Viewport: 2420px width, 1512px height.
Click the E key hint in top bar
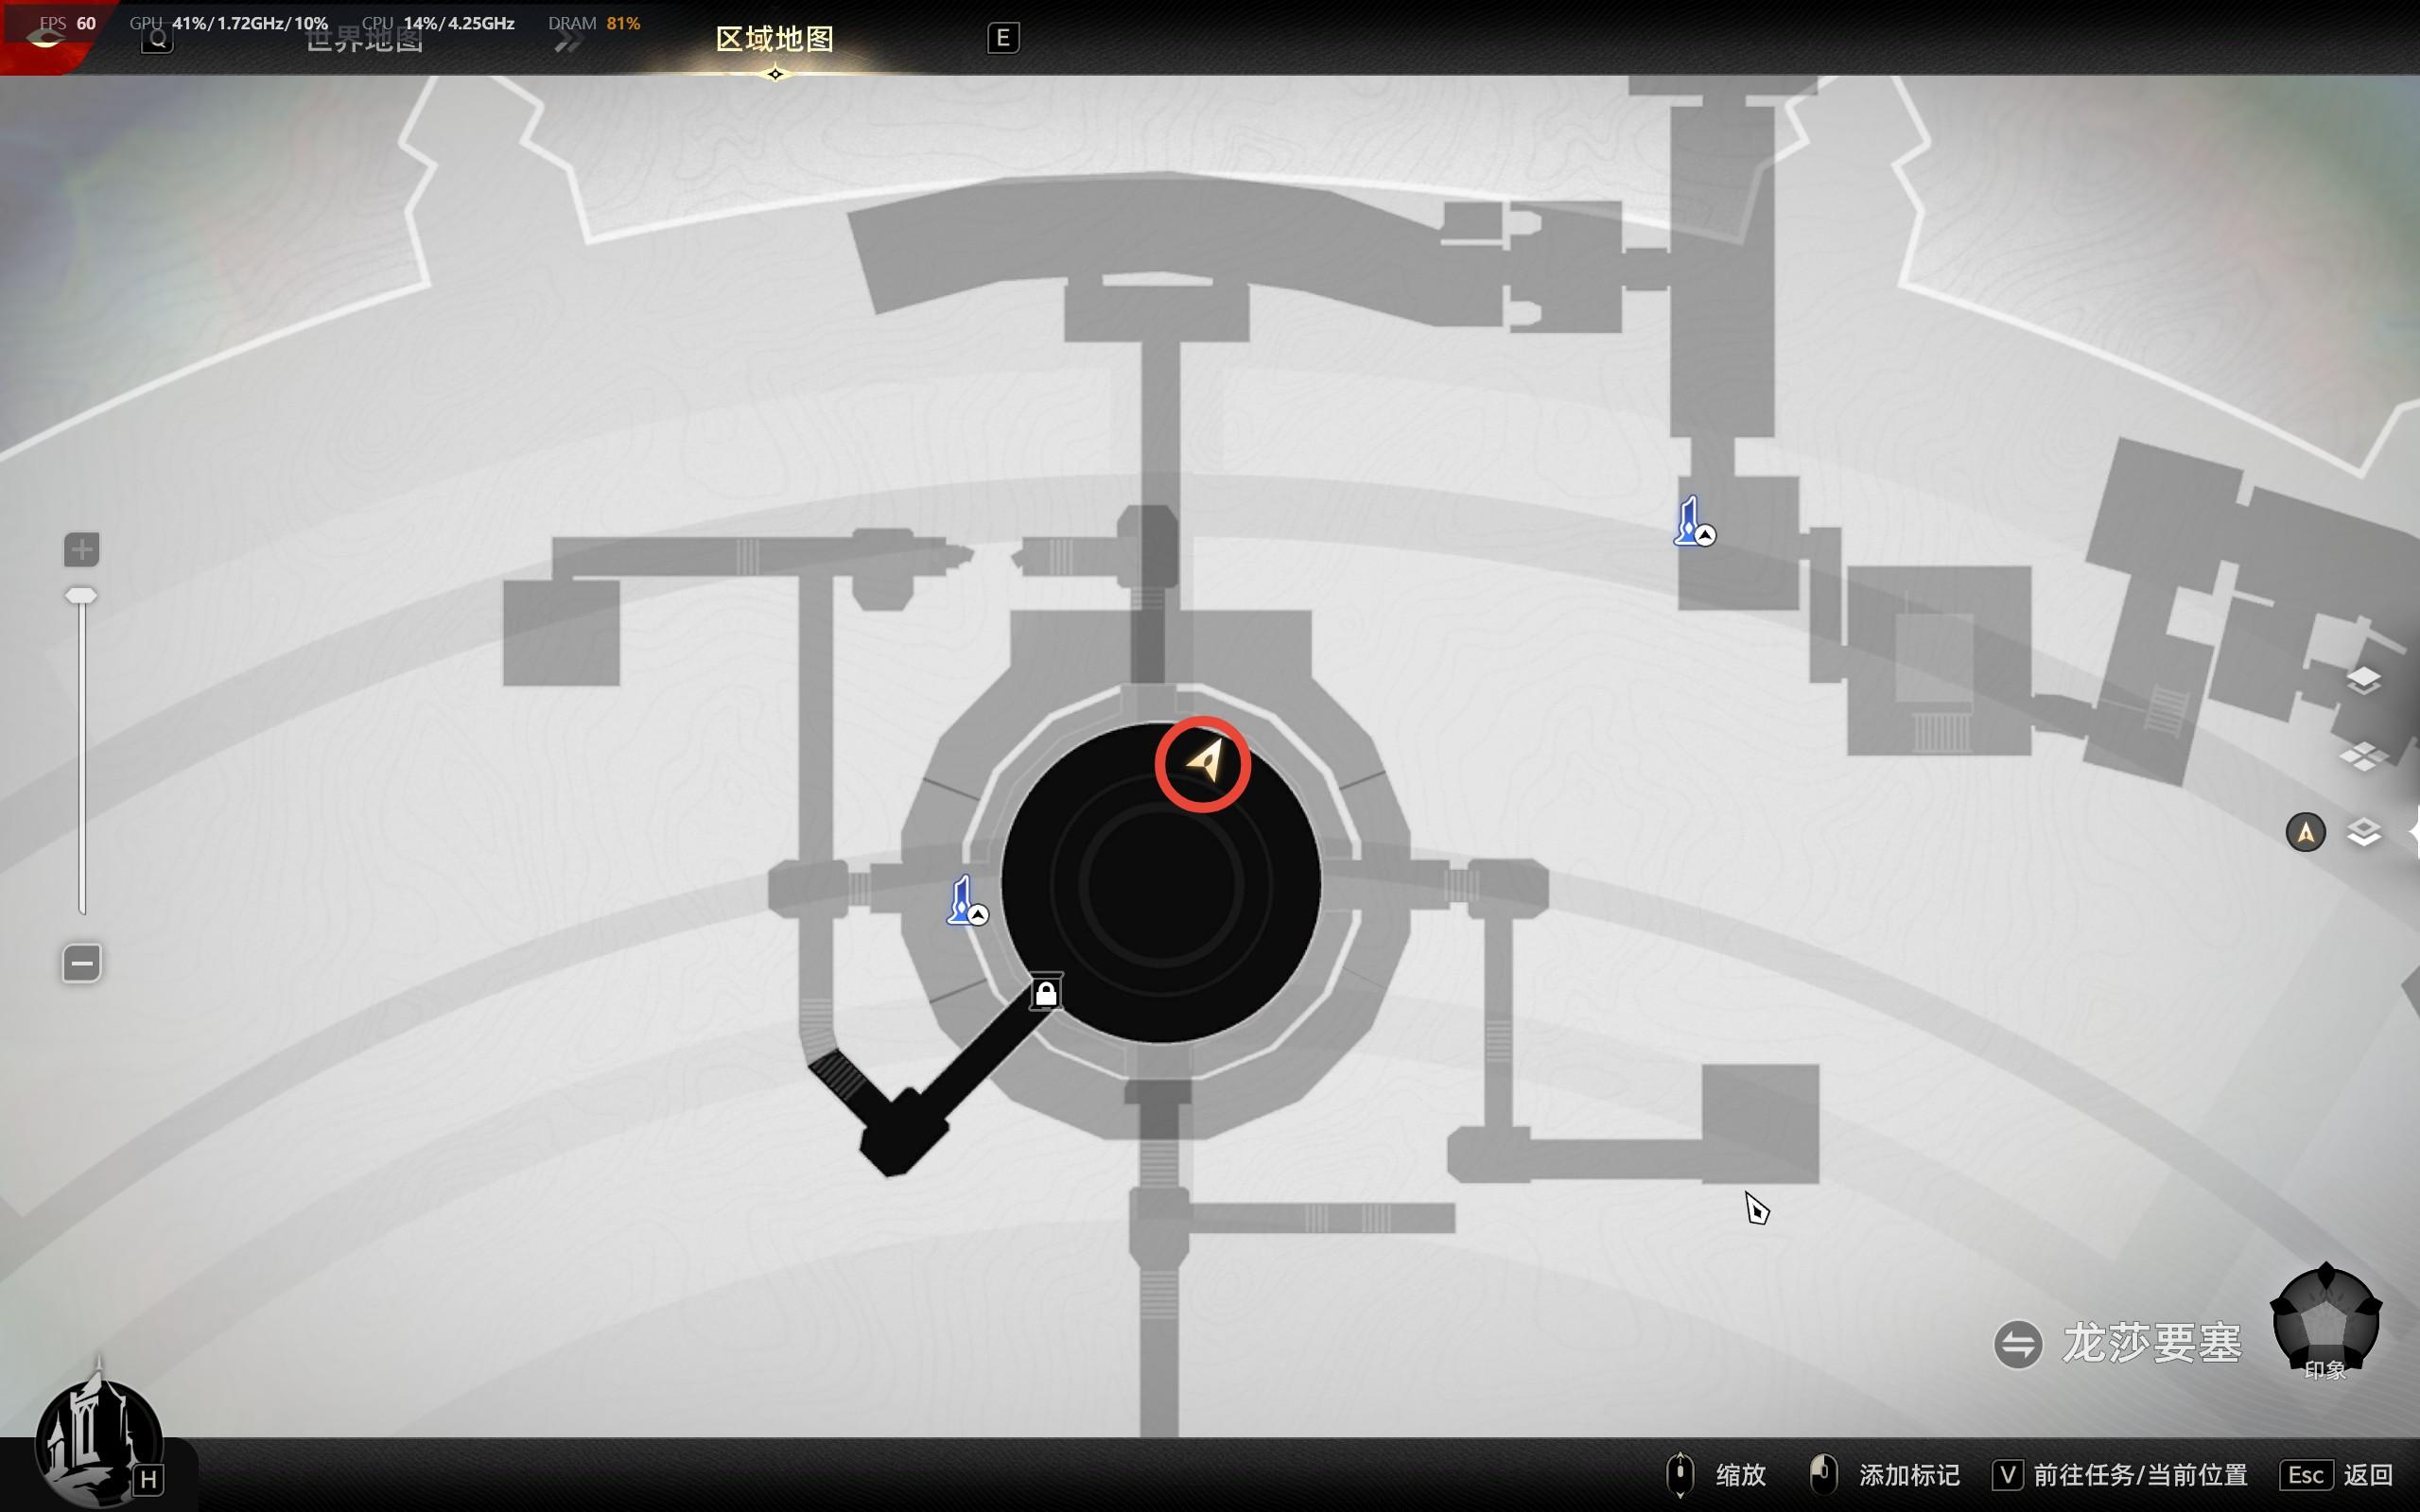1003,38
